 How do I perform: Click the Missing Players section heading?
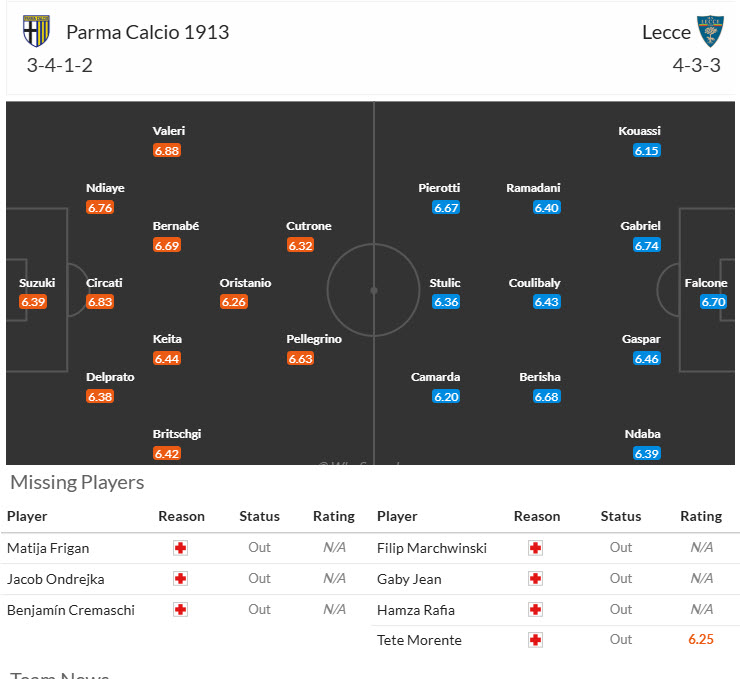point(77,483)
